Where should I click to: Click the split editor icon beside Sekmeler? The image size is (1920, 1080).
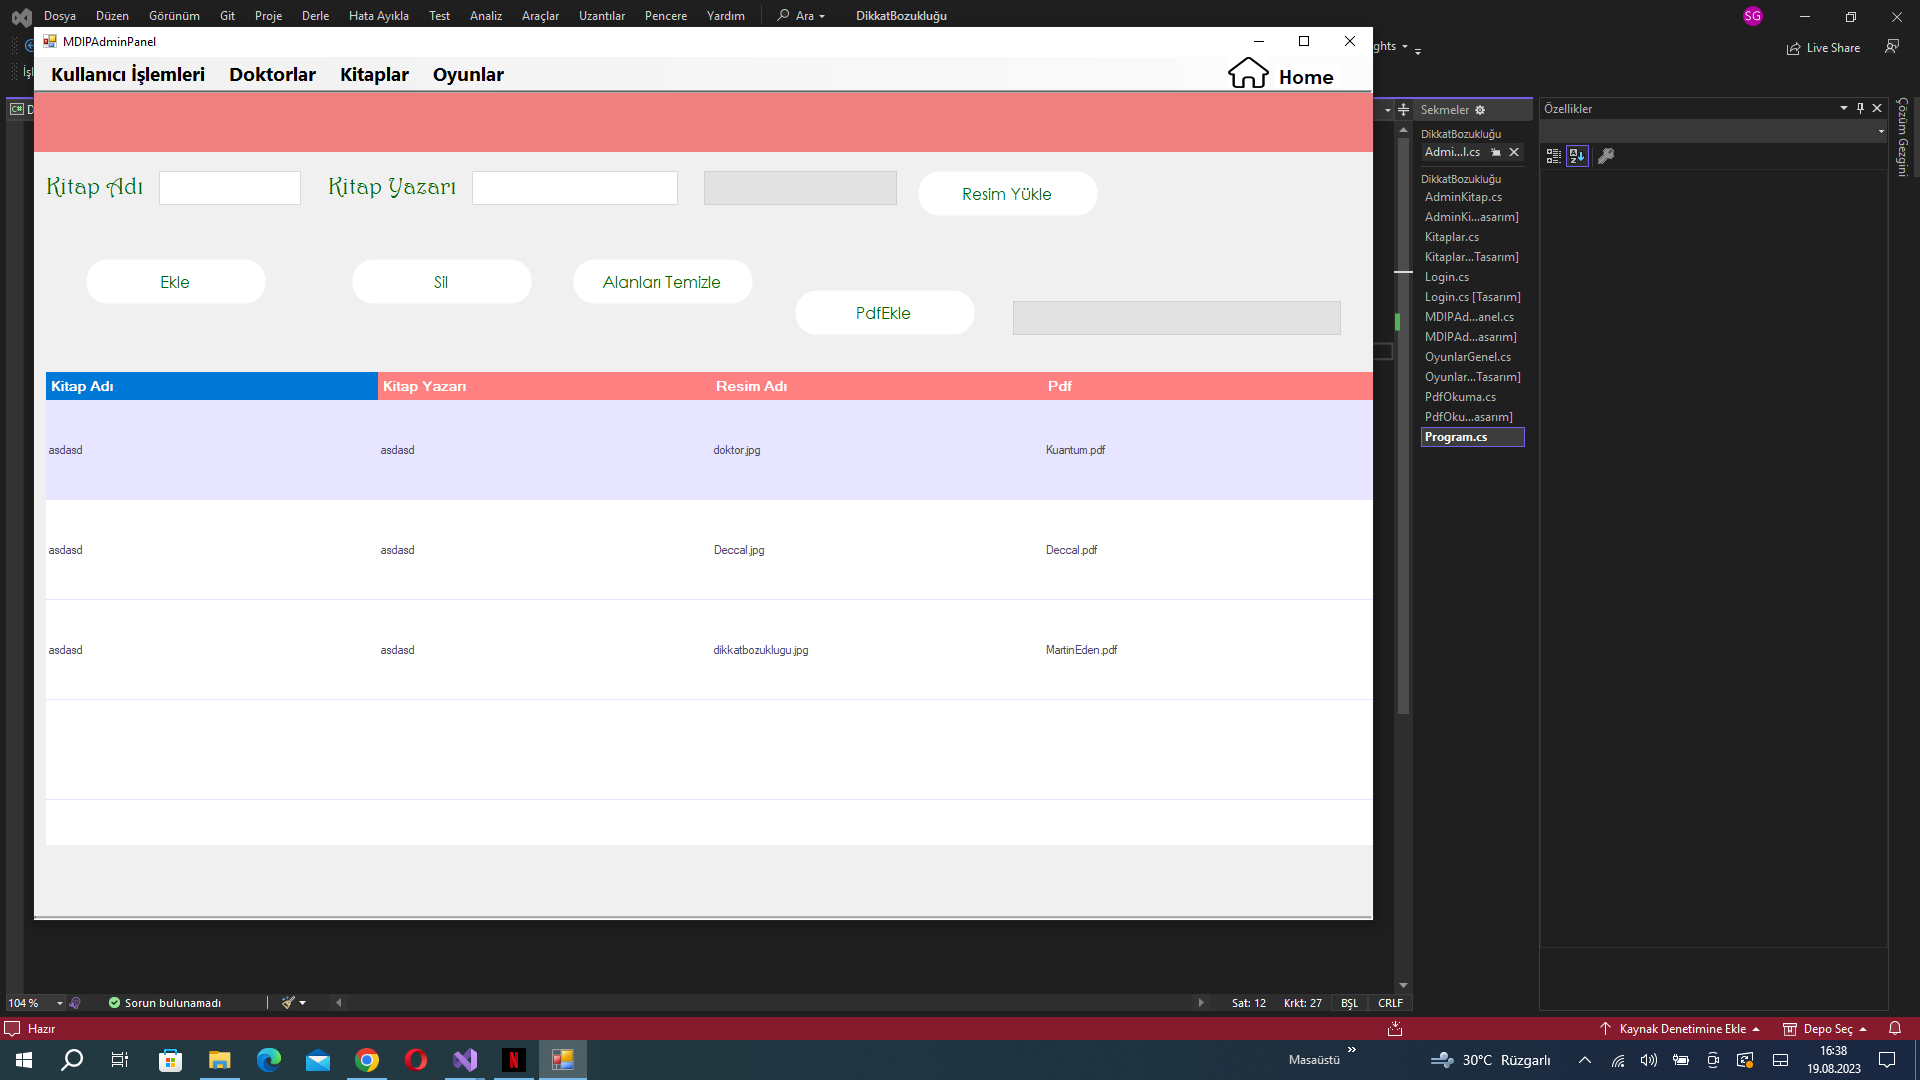pyautogui.click(x=1404, y=110)
